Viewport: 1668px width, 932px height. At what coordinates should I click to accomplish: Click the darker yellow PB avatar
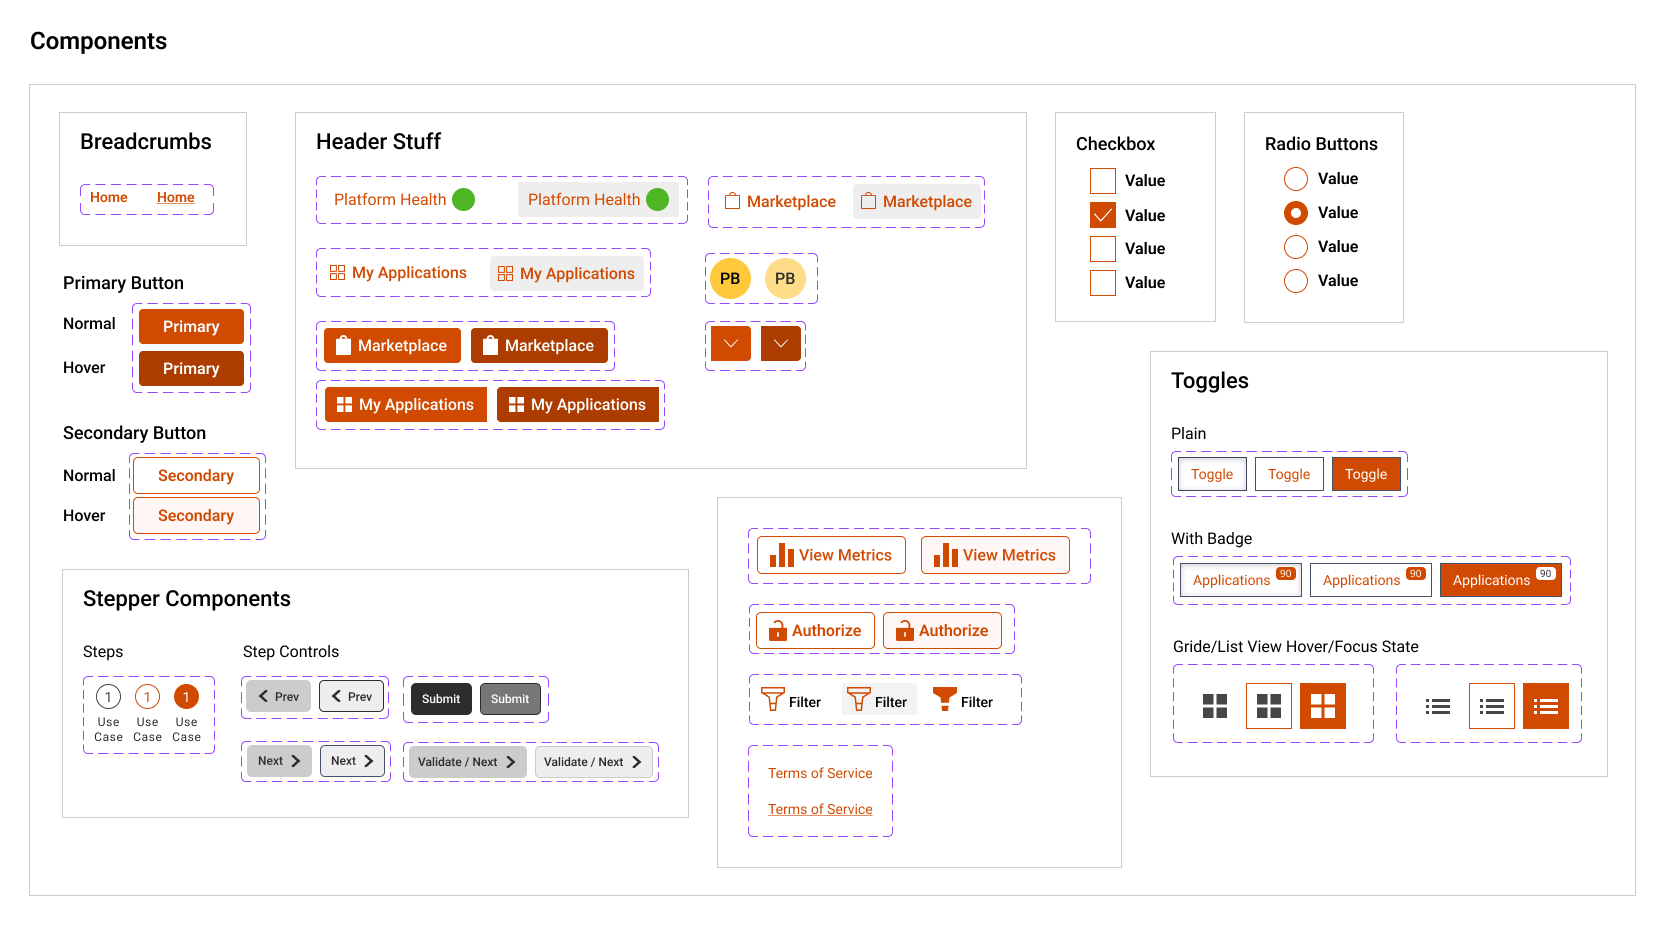pyautogui.click(x=730, y=279)
